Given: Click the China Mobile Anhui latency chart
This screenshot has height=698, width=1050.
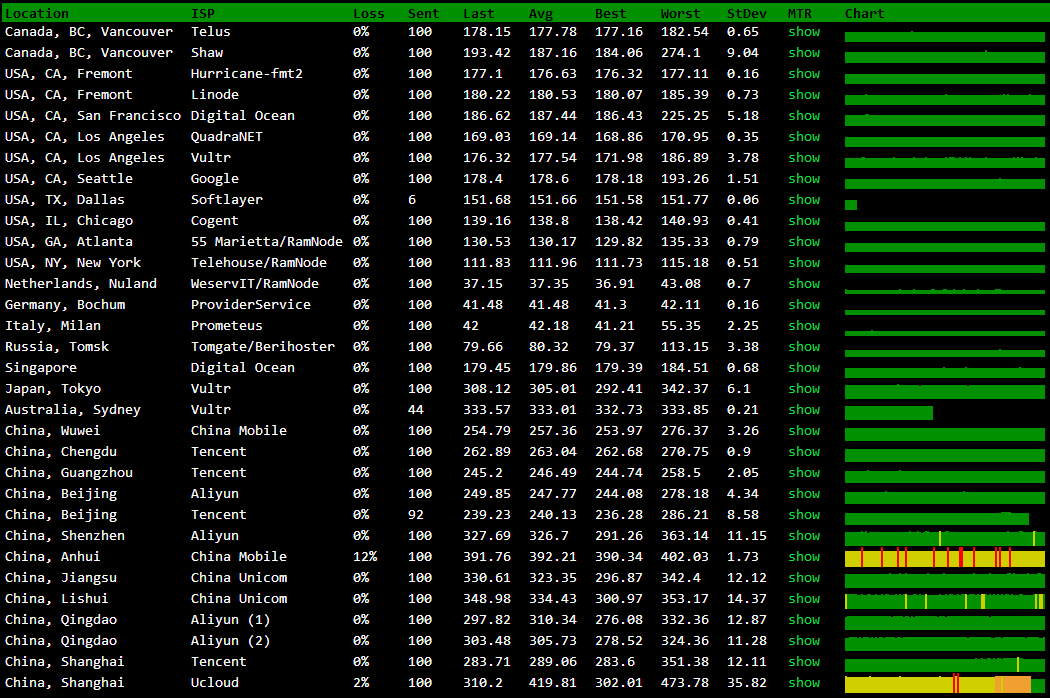Looking at the screenshot, I should [945, 557].
